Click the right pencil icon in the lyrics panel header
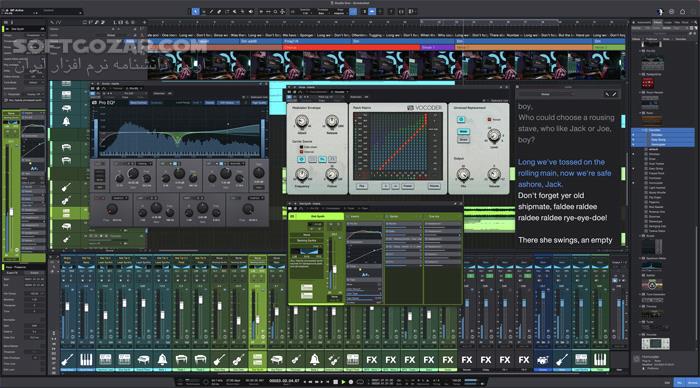 (x=615, y=94)
